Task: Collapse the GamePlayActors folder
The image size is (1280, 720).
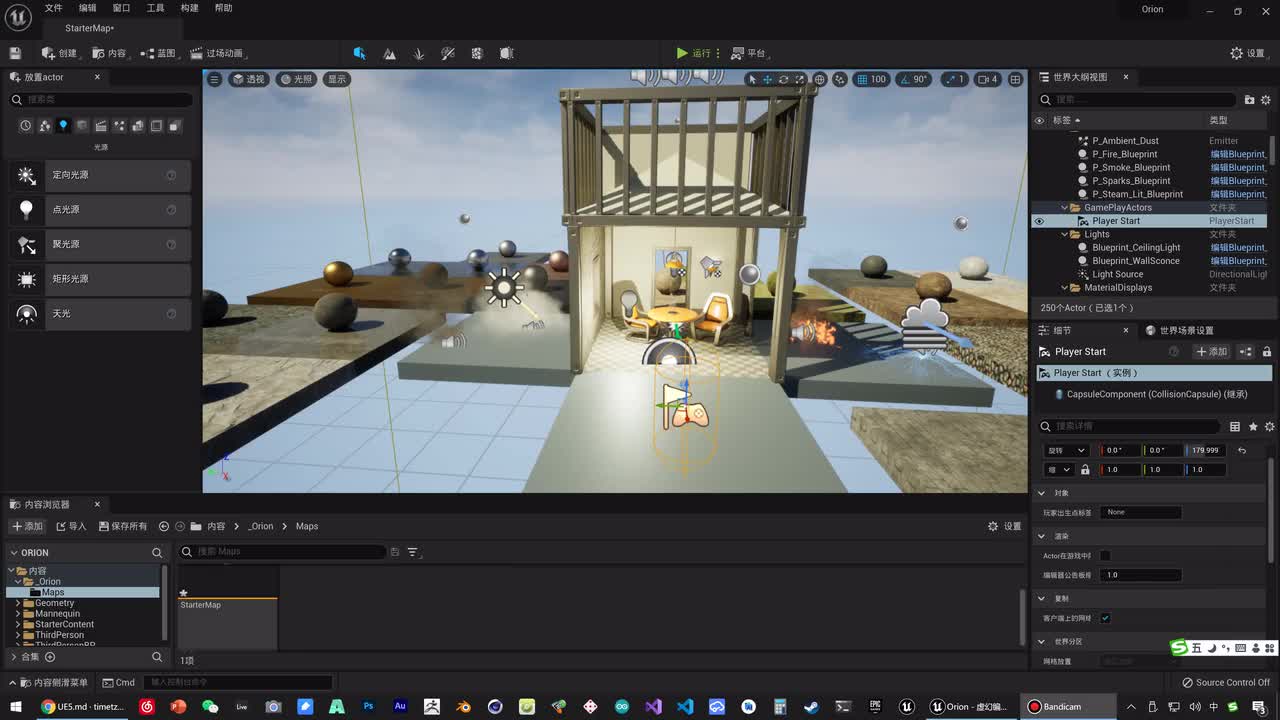Action: coord(1064,208)
